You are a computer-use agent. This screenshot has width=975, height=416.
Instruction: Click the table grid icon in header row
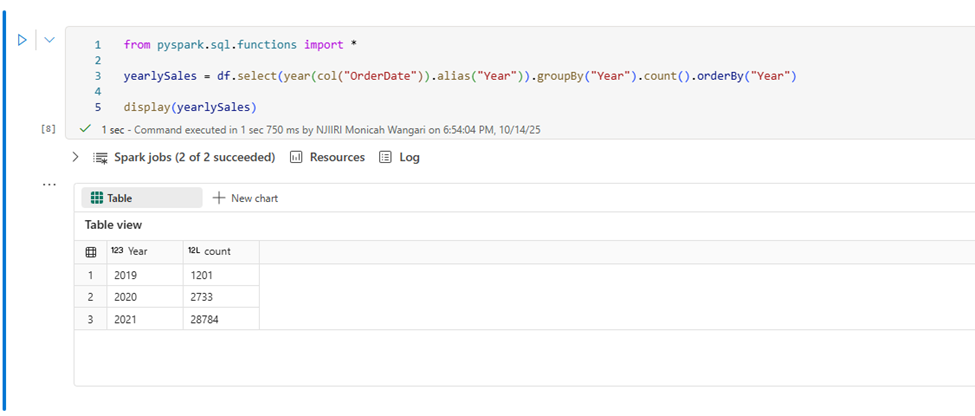point(90,252)
